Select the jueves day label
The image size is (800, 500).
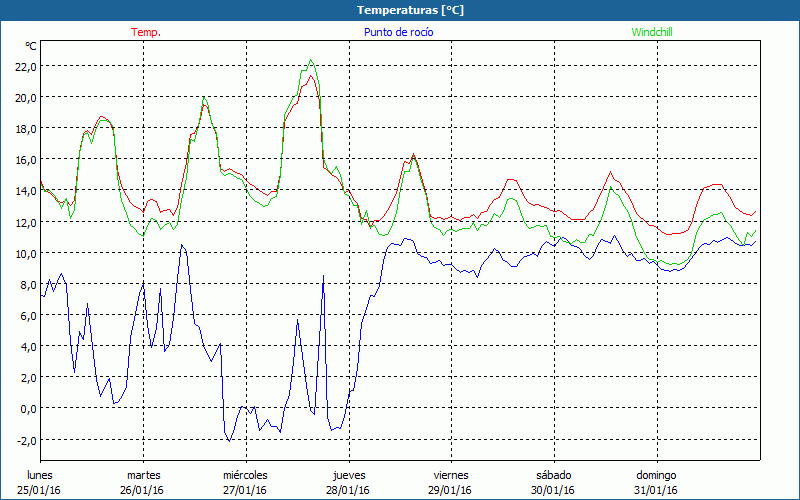coord(349,475)
